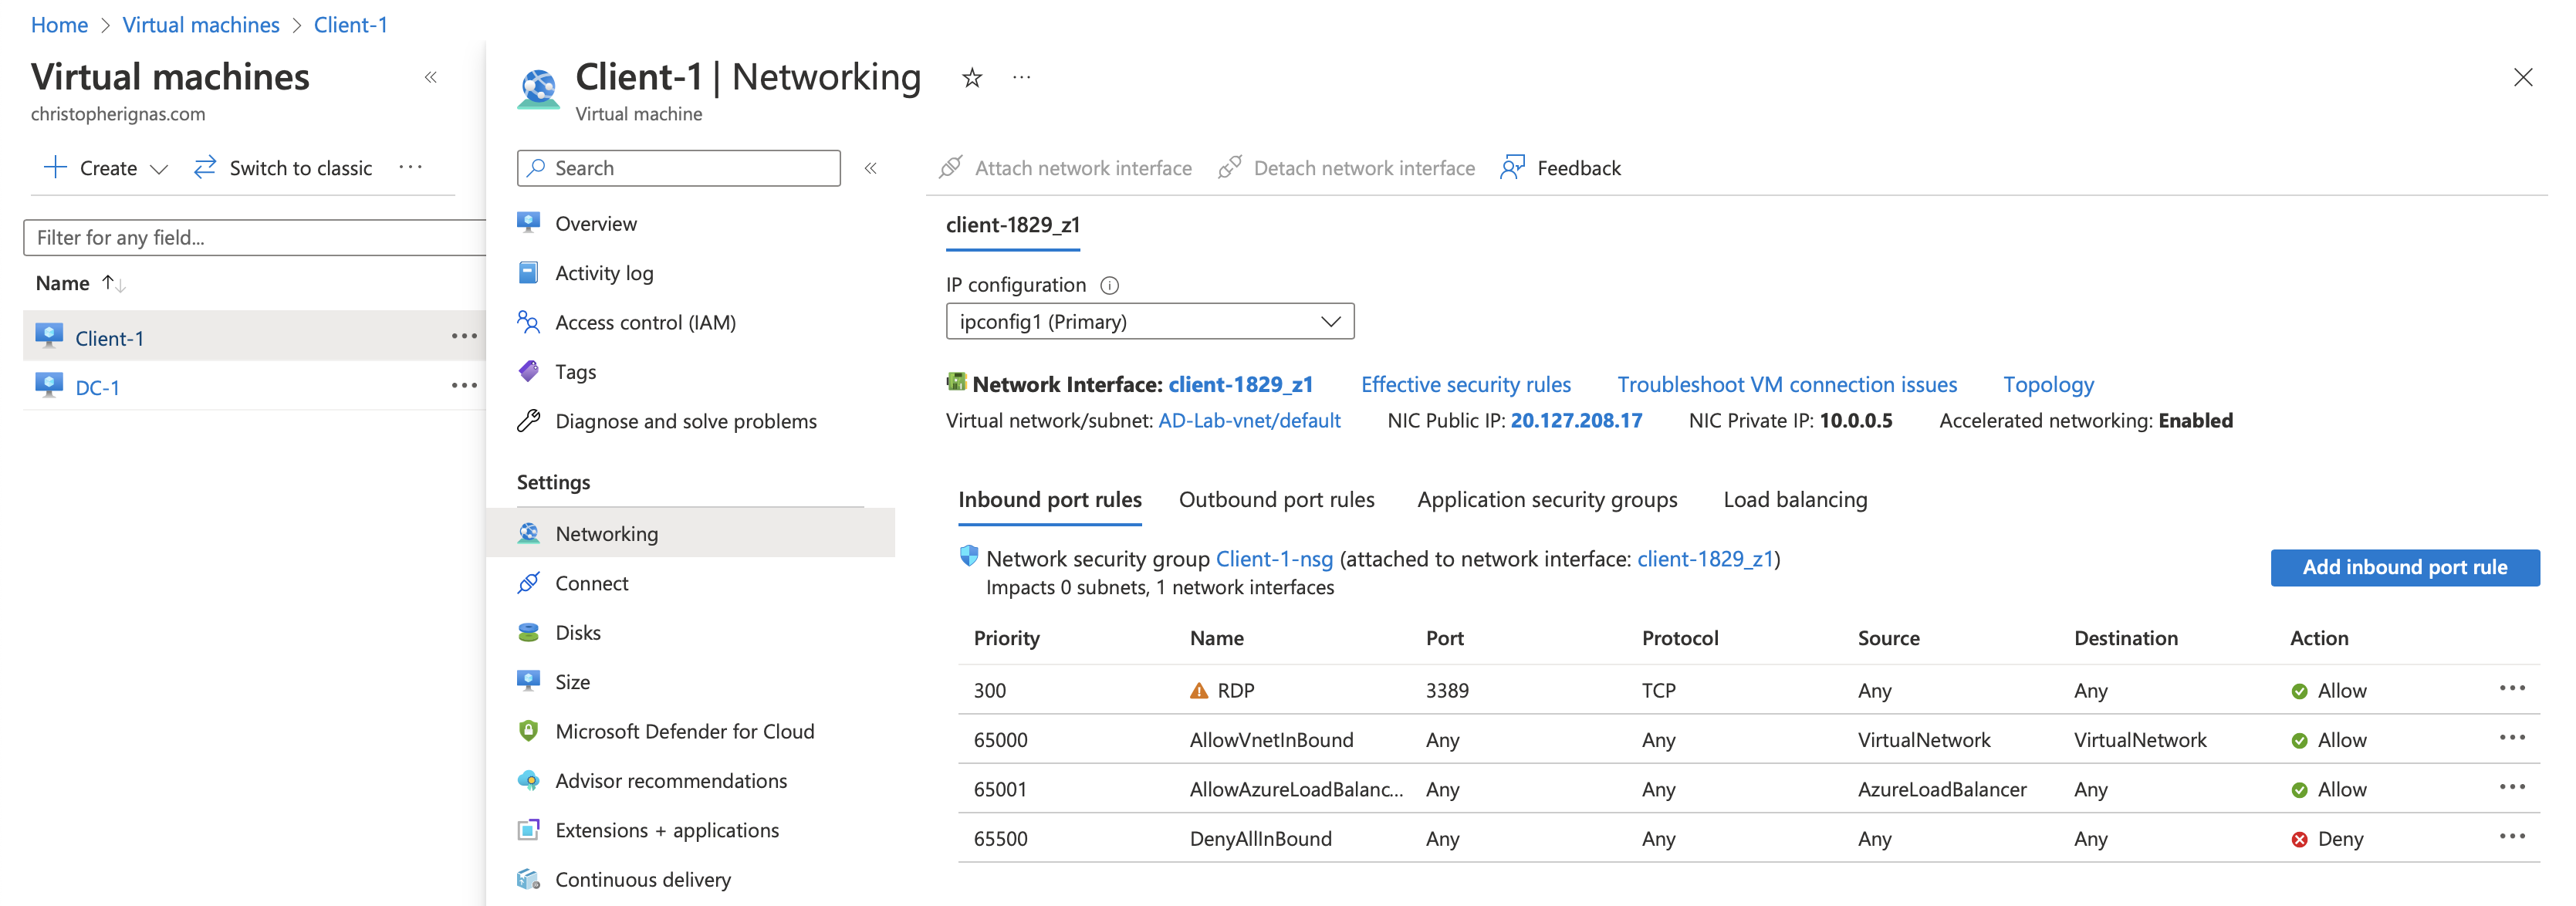Close the Client-1 Networking blade

pos(2522,77)
